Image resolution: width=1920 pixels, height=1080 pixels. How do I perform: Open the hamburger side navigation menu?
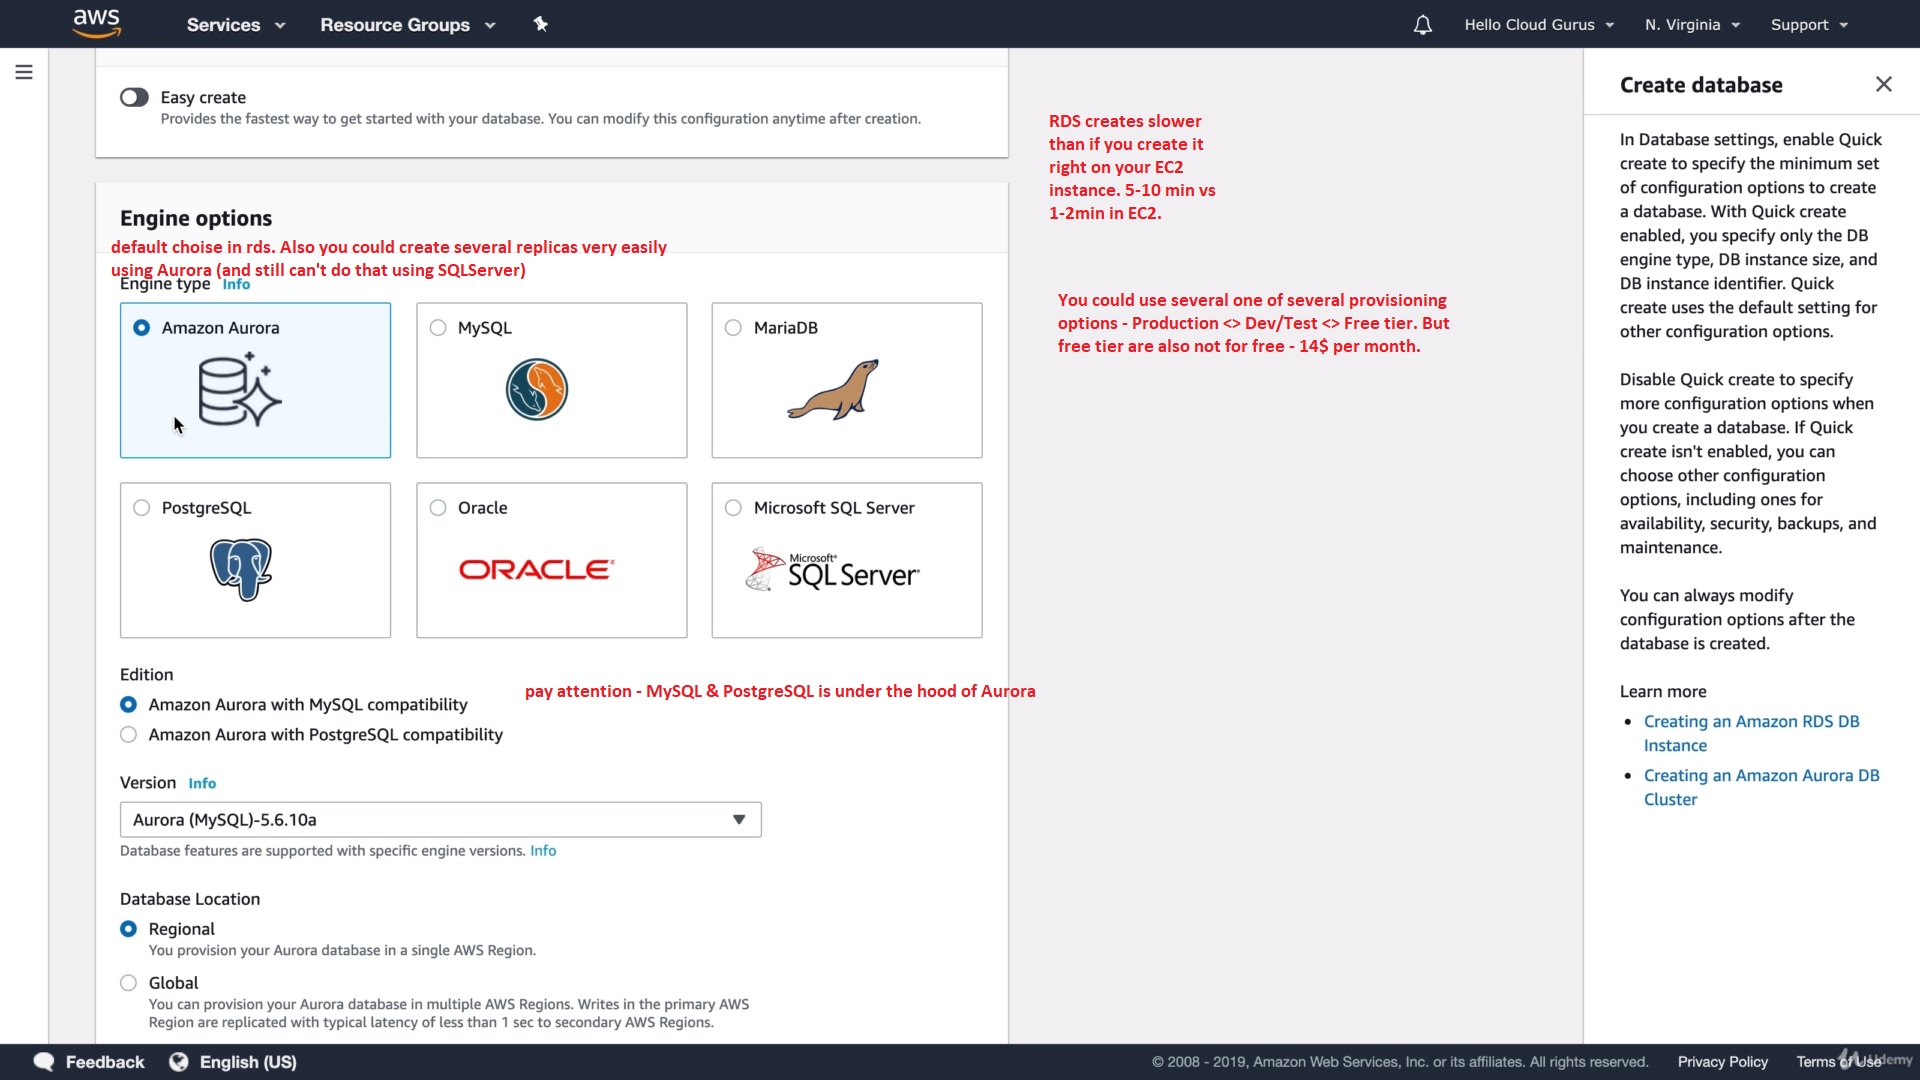click(x=24, y=72)
